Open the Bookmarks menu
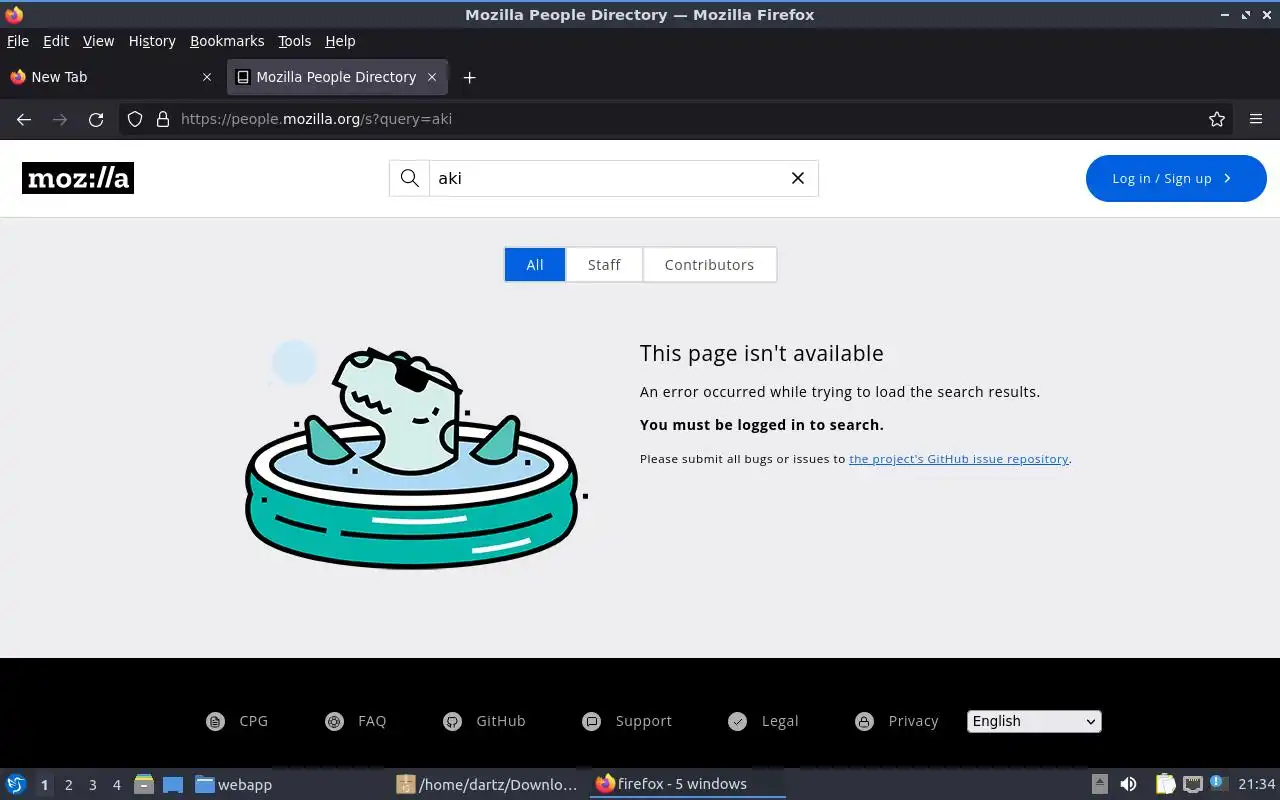The width and height of the screenshot is (1280, 800). click(x=227, y=41)
